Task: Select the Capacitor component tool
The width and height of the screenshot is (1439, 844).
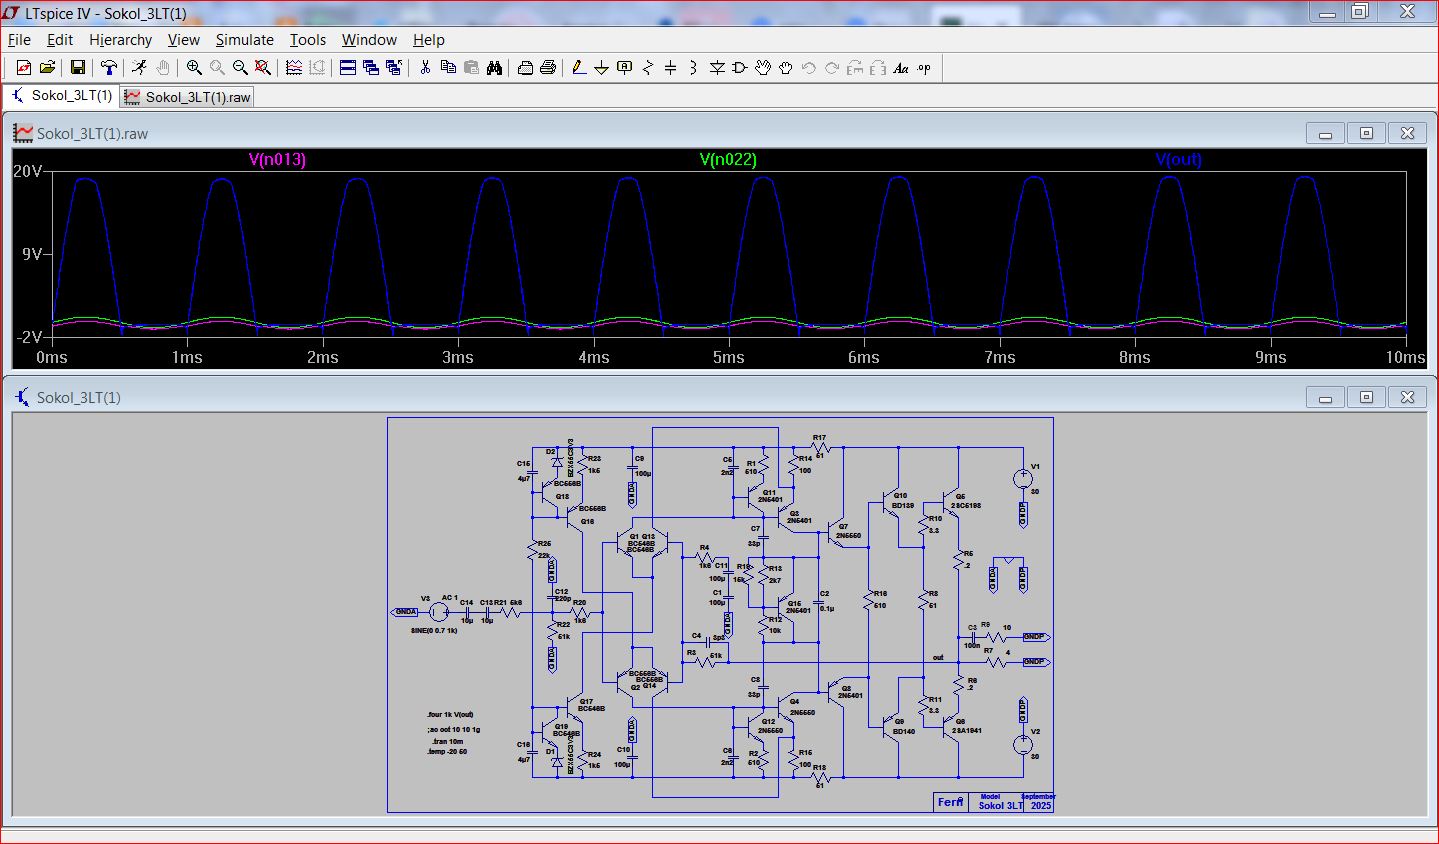Action: 670,68
